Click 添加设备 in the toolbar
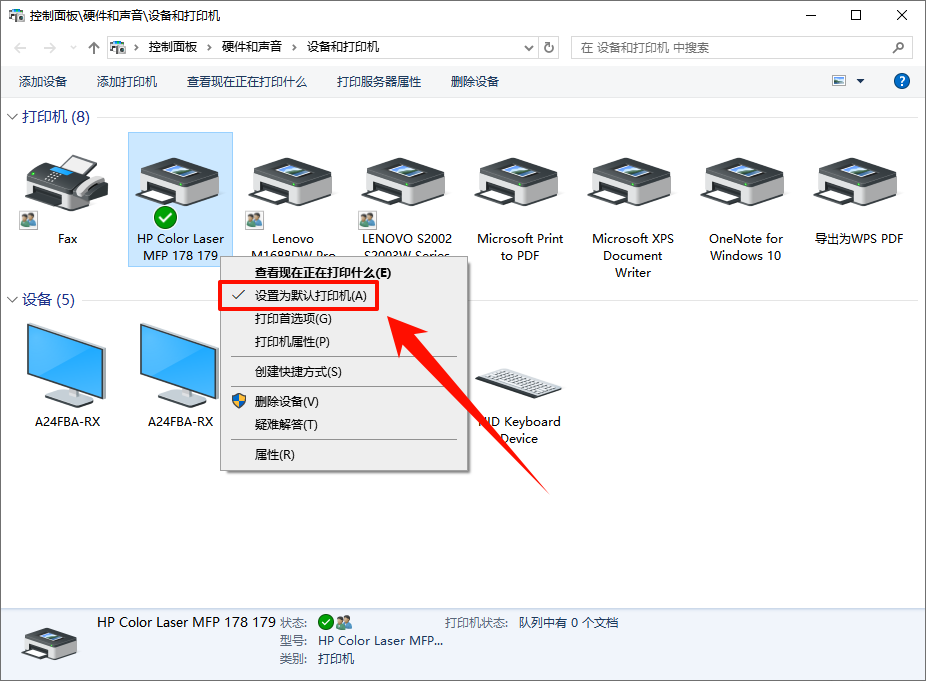 tap(43, 82)
